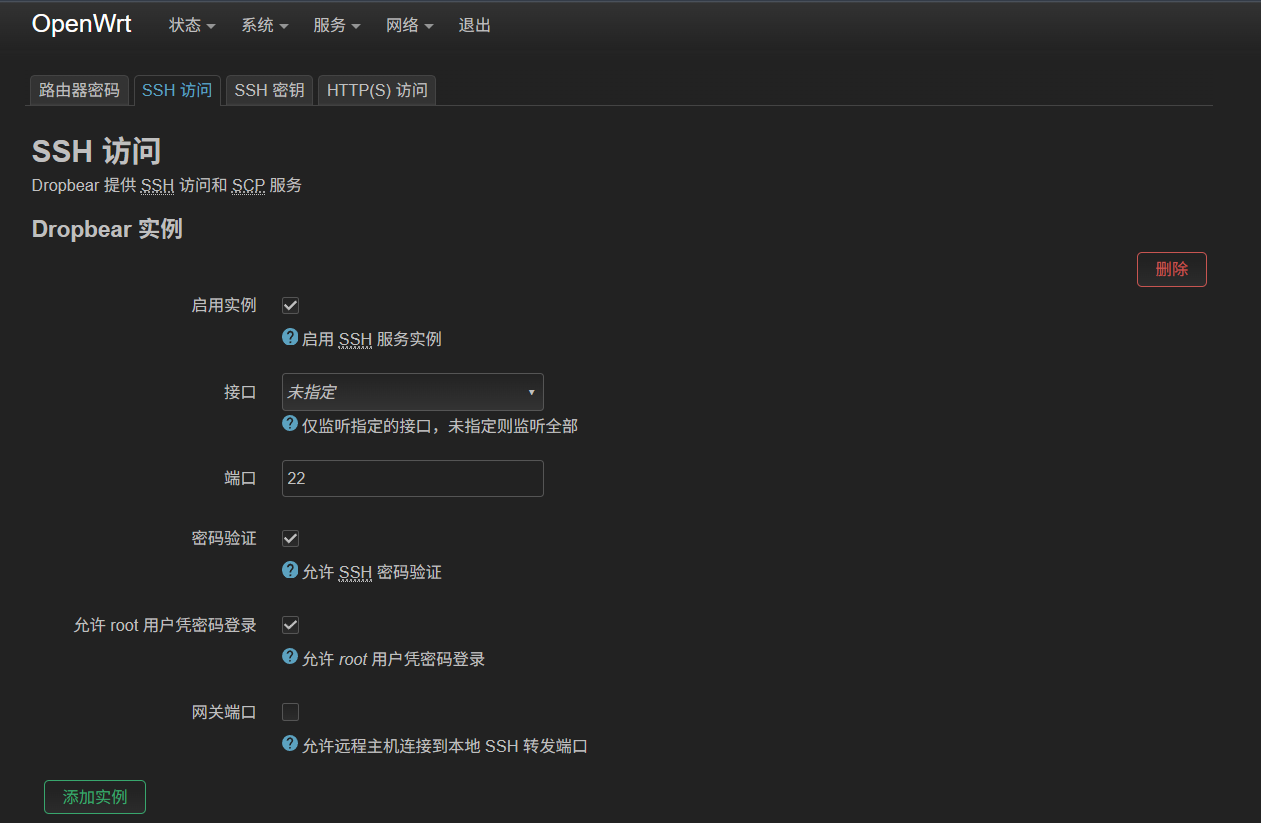Viewport: 1261px width, 823px height.
Task: Click the red 删除 button
Action: (1171, 269)
